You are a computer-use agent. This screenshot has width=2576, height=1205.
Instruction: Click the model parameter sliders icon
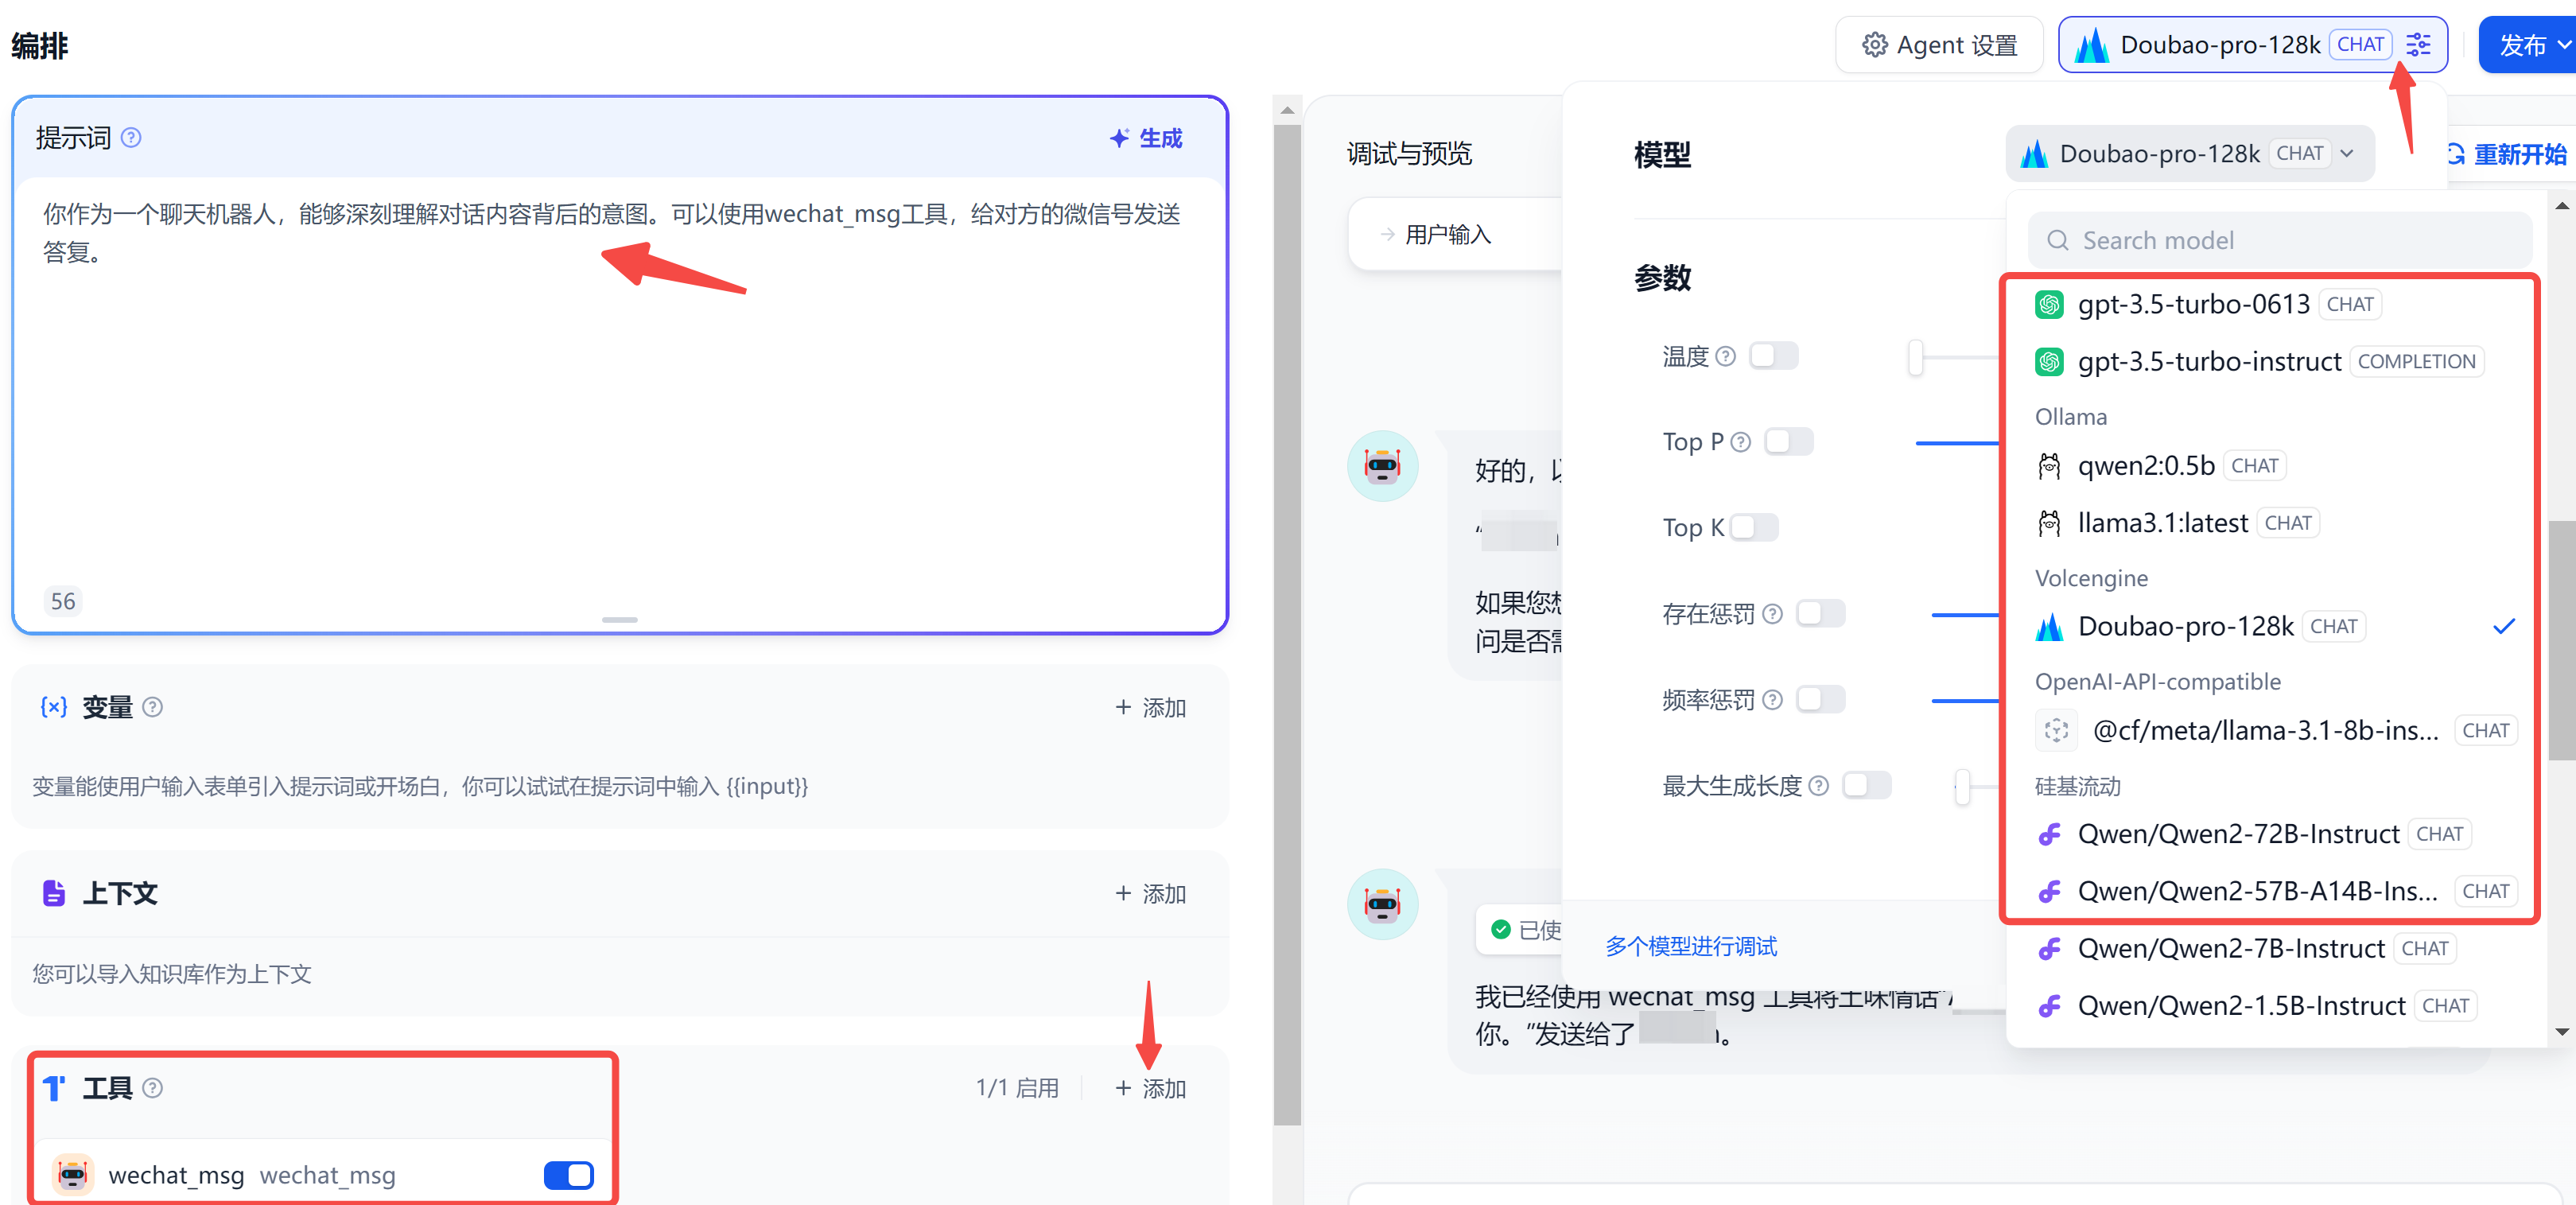pos(2418,45)
